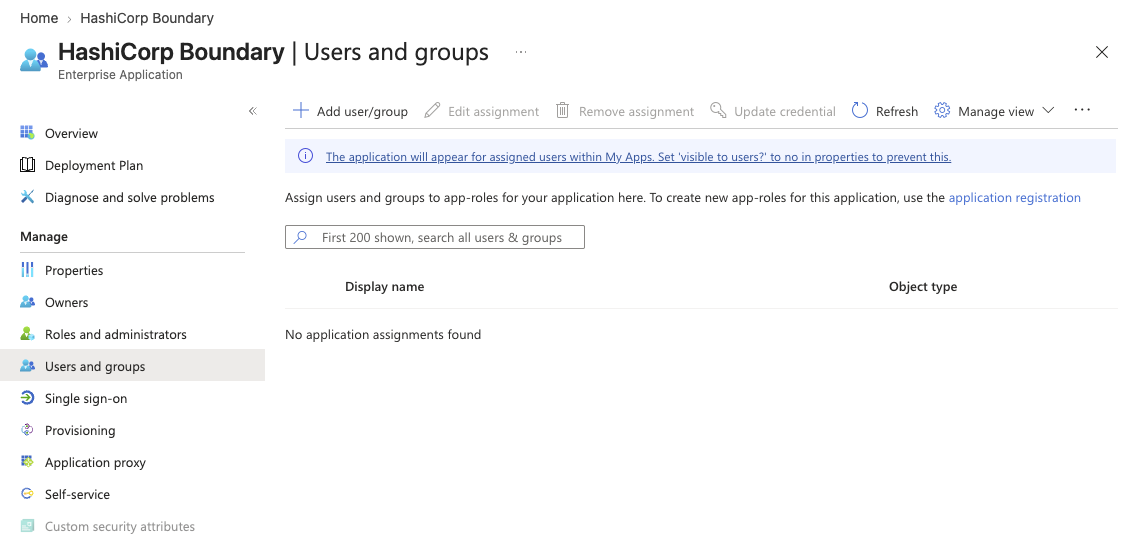Click the Provisioning sync icon
1134x547 pixels.
tap(27, 430)
